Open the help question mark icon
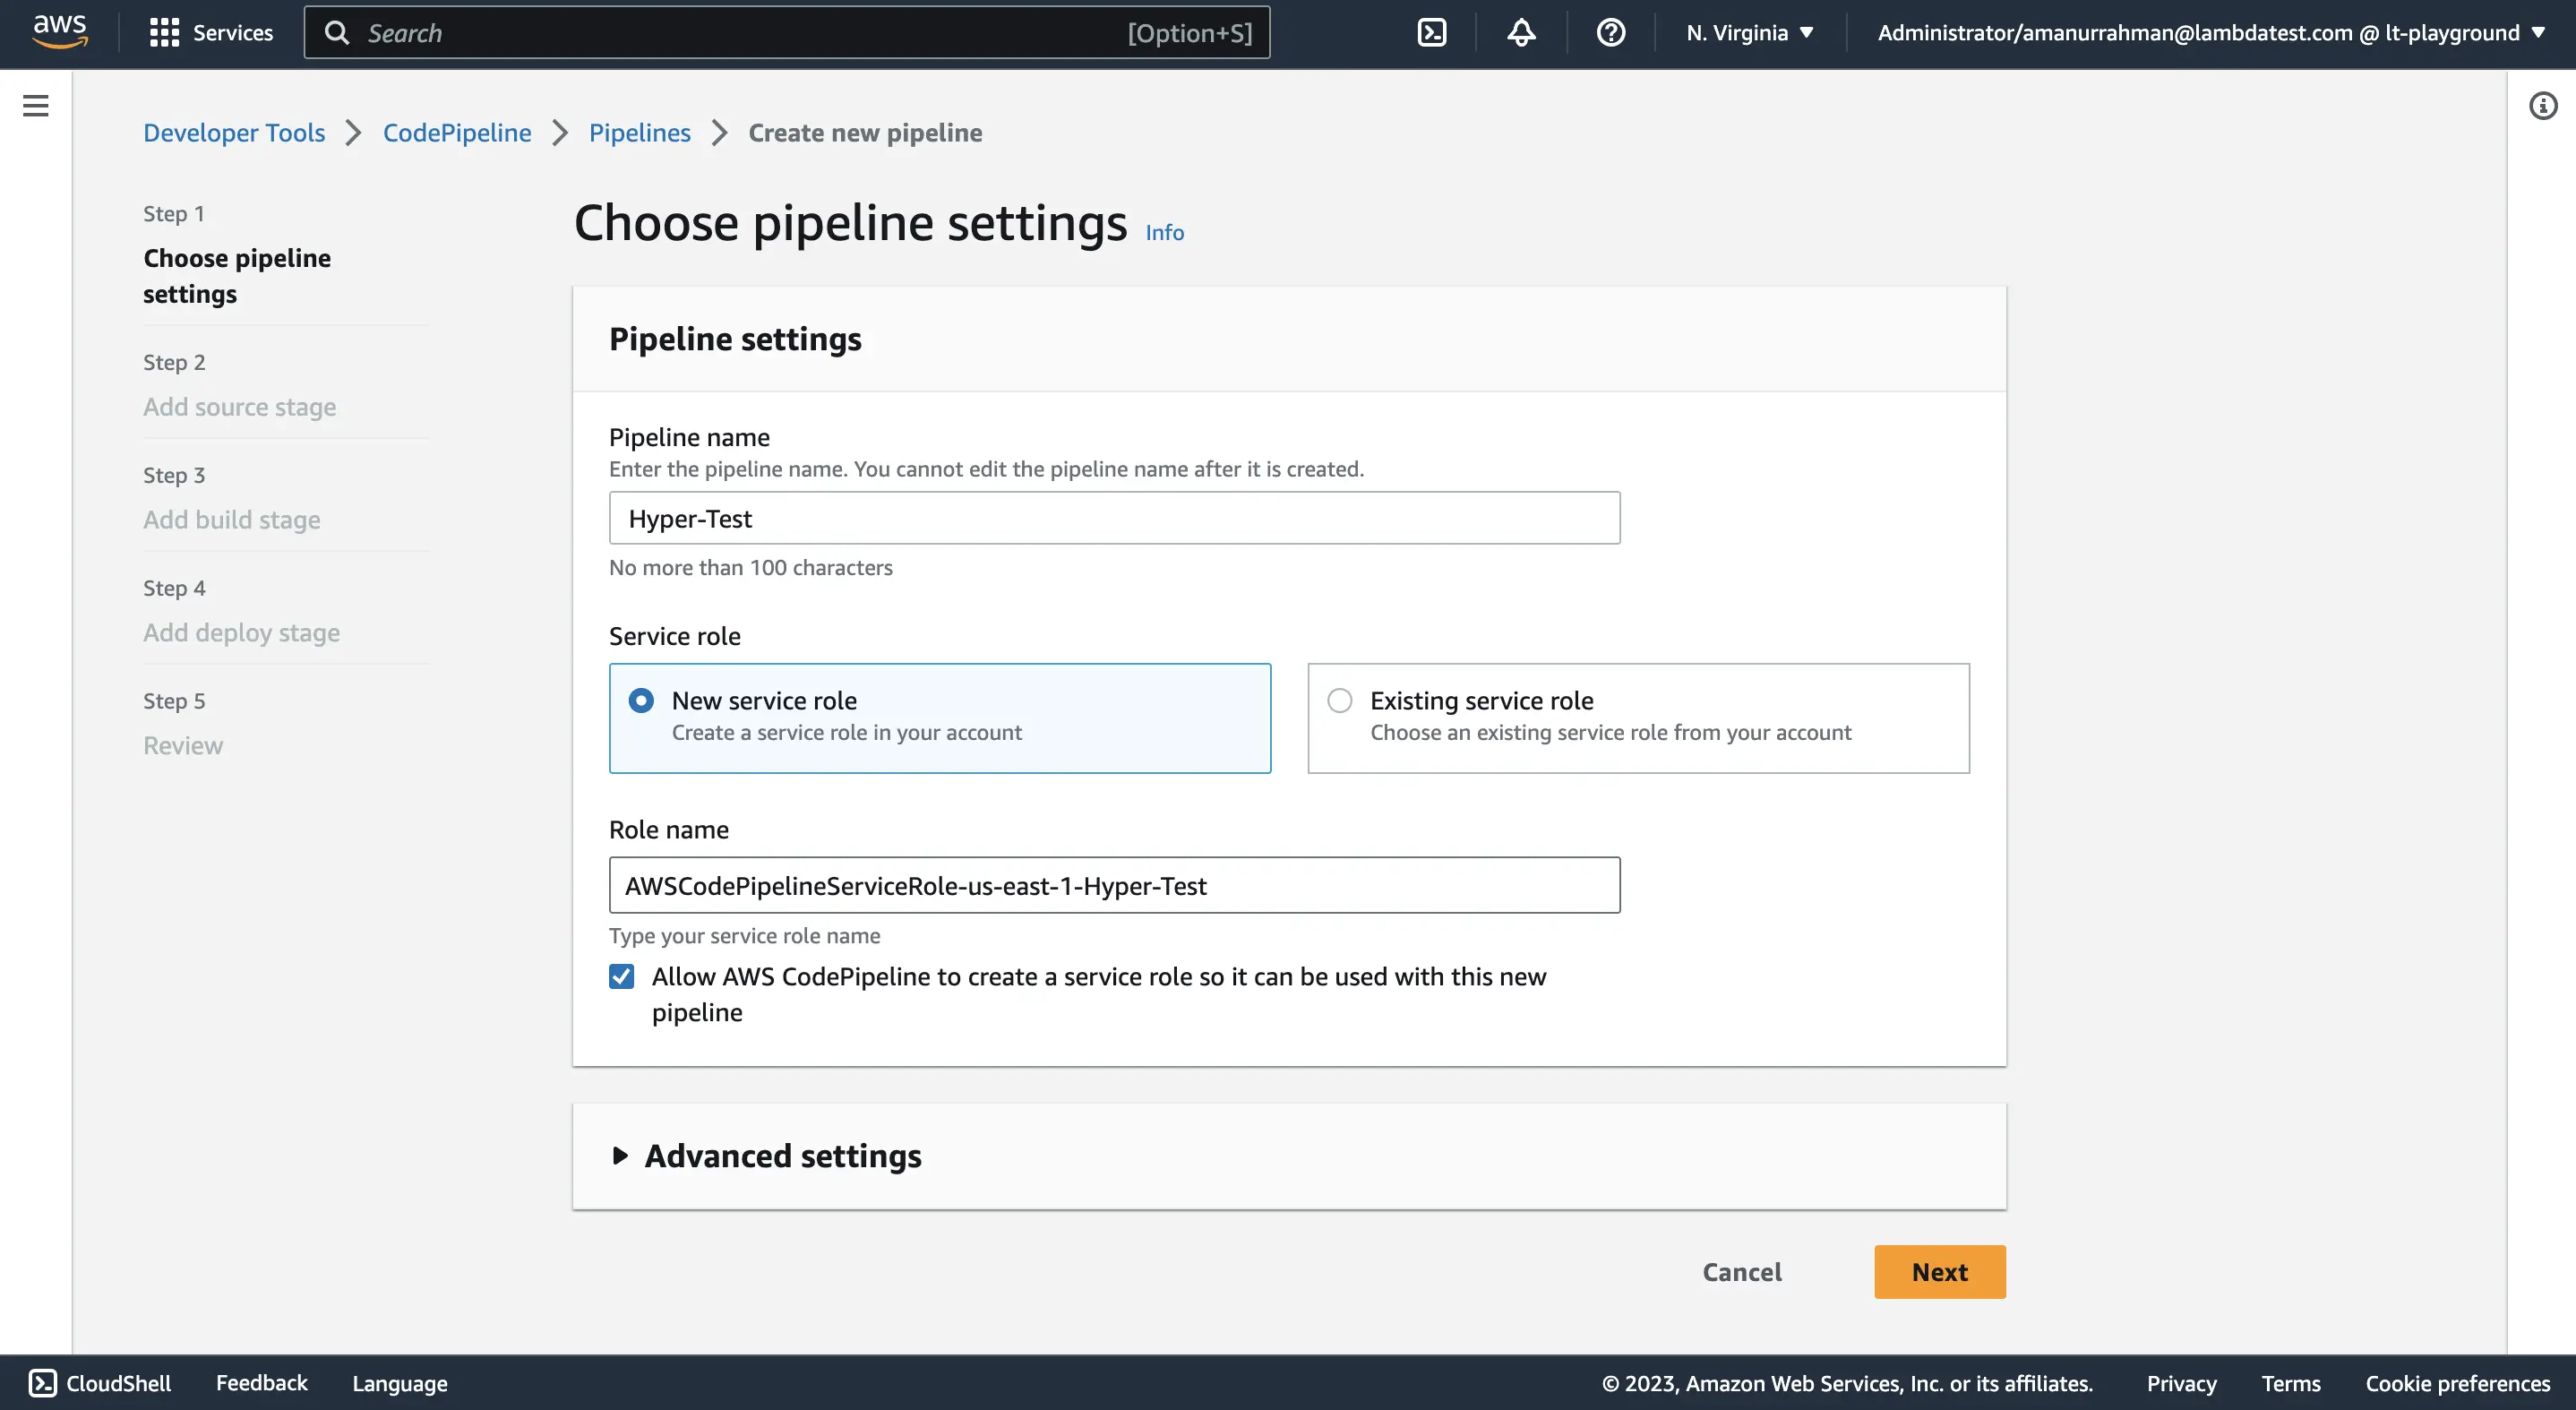The width and height of the screenshot is (2576, 1410). 1610,33
